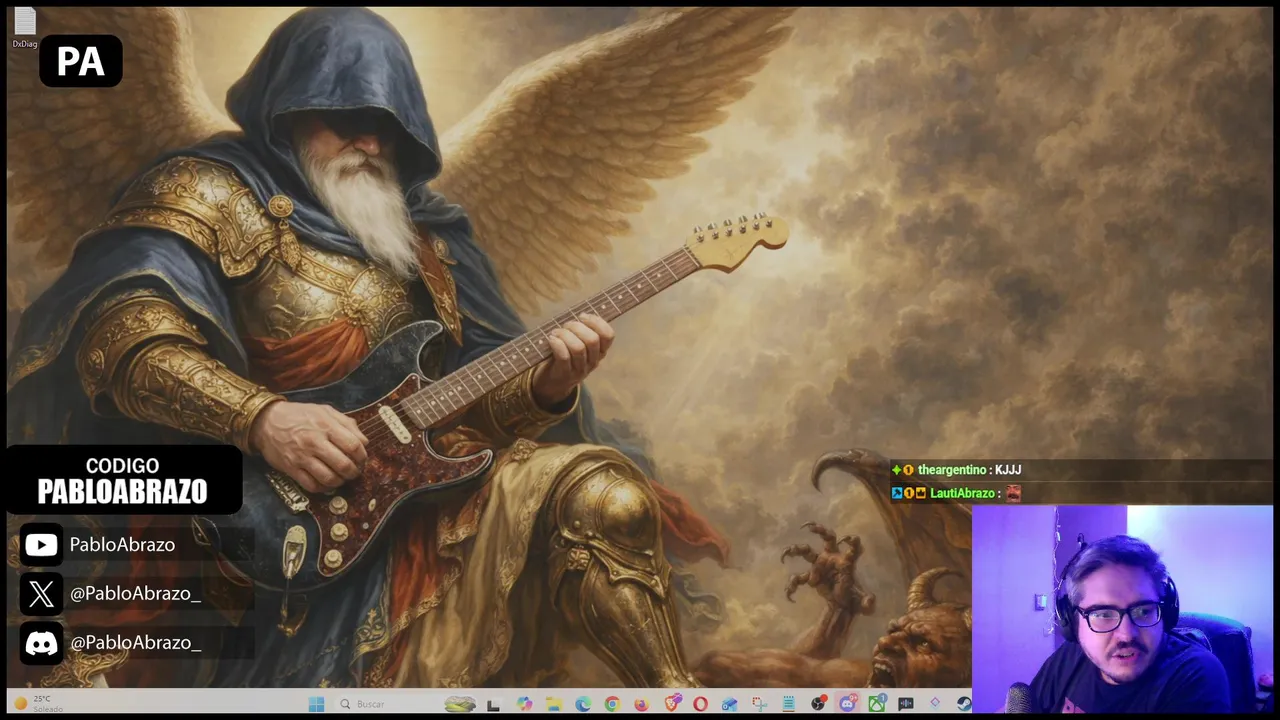Open the Xbox app from the taskbar
The width and height of the screenshot is (1280, 720).
pos(876,704)
